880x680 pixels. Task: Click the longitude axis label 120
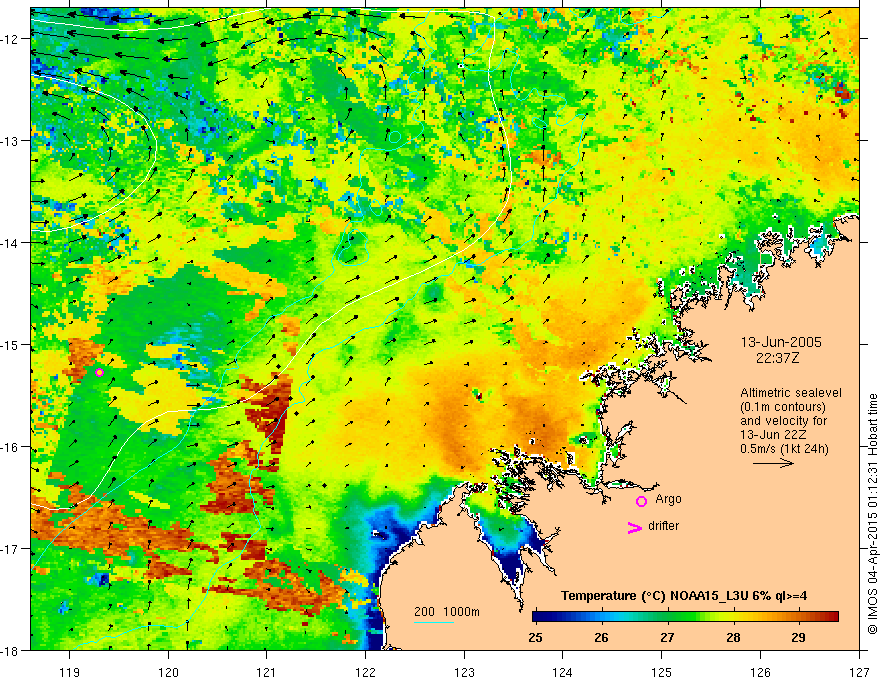[x=168, y=672]
